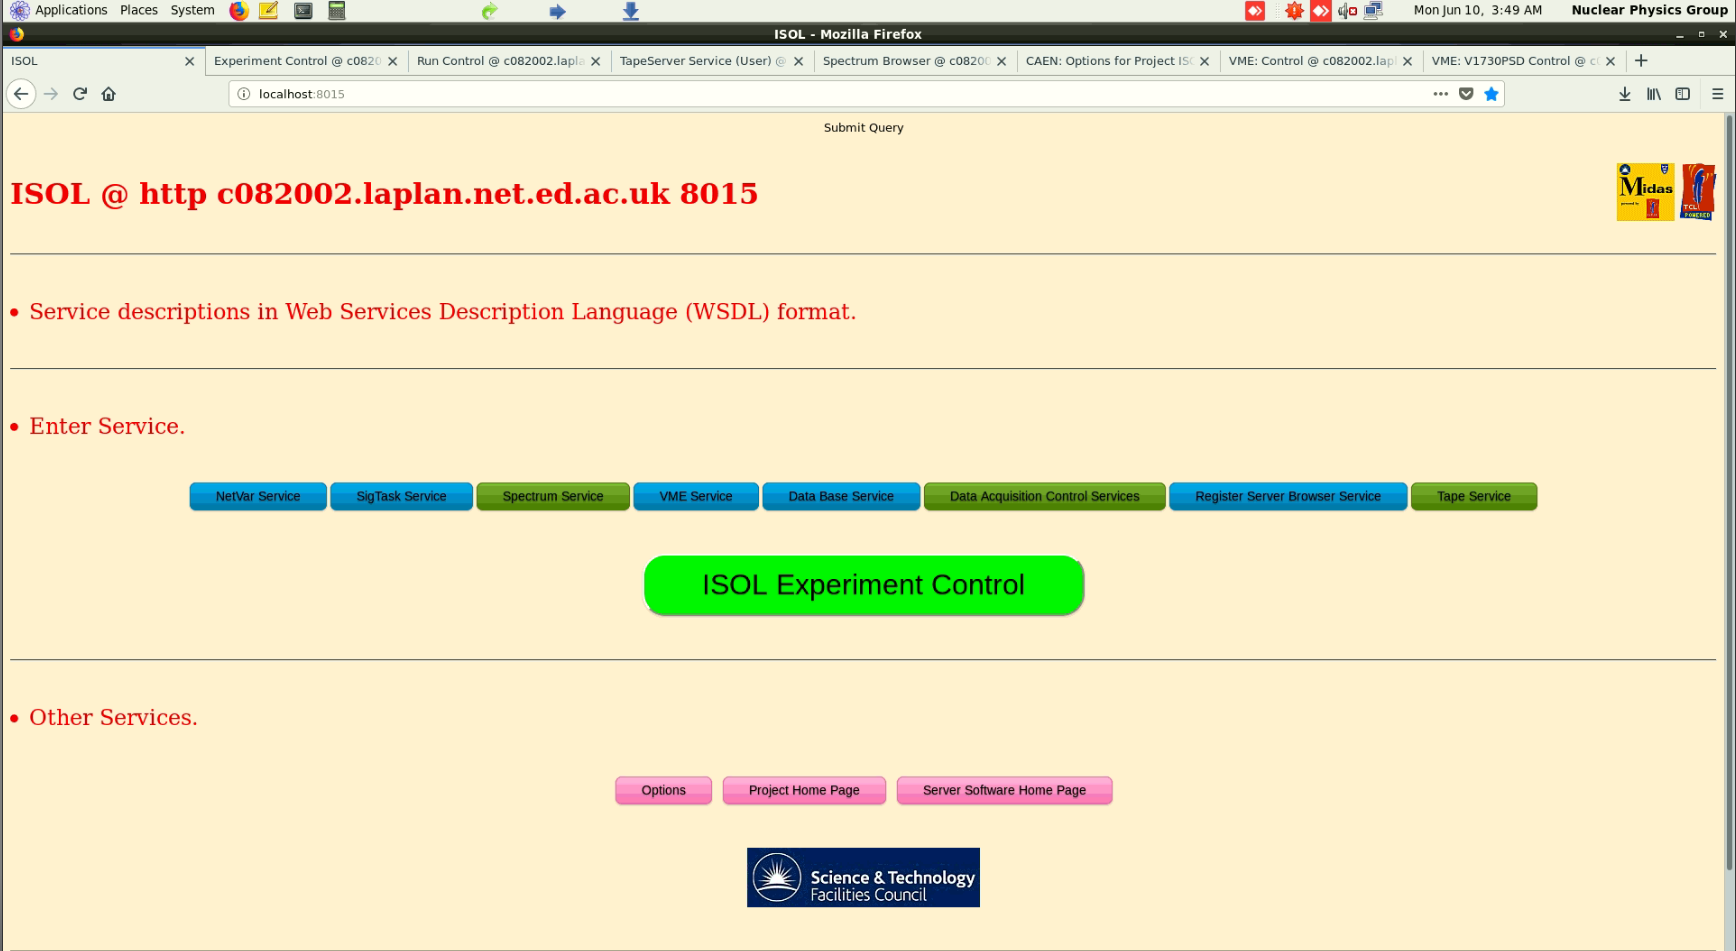Open Register Server Browser Service
The image size is (1736, 951).
tap(1288, 497)
